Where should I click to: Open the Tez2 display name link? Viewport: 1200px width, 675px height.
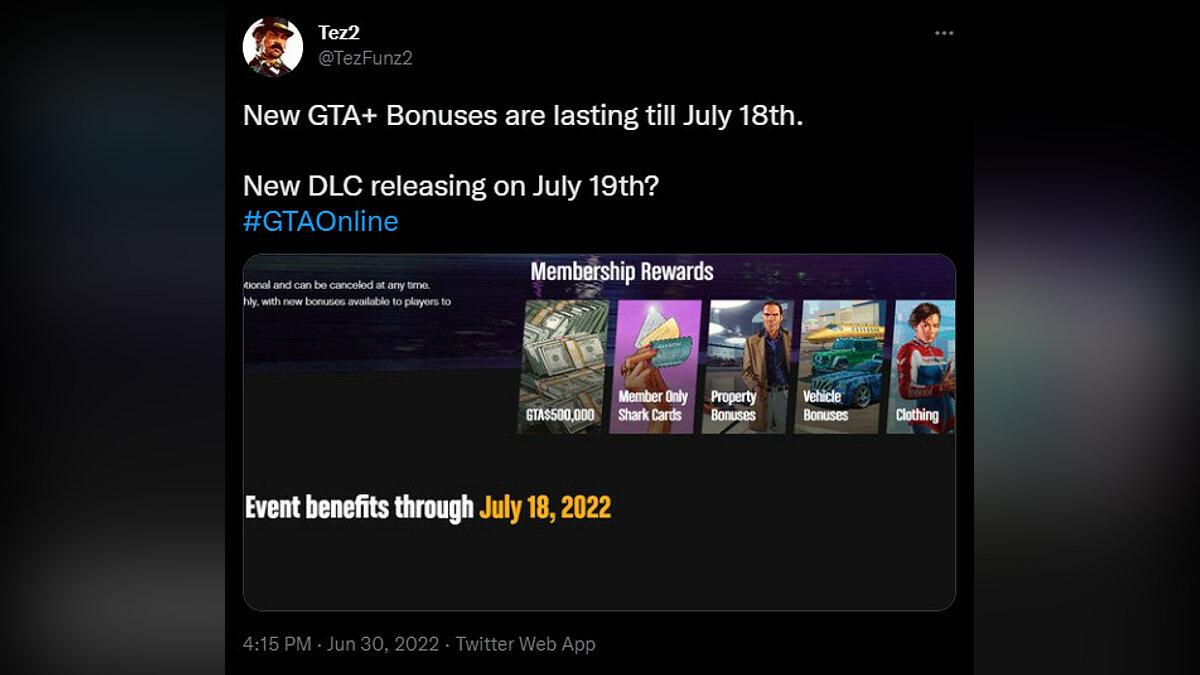339,33
